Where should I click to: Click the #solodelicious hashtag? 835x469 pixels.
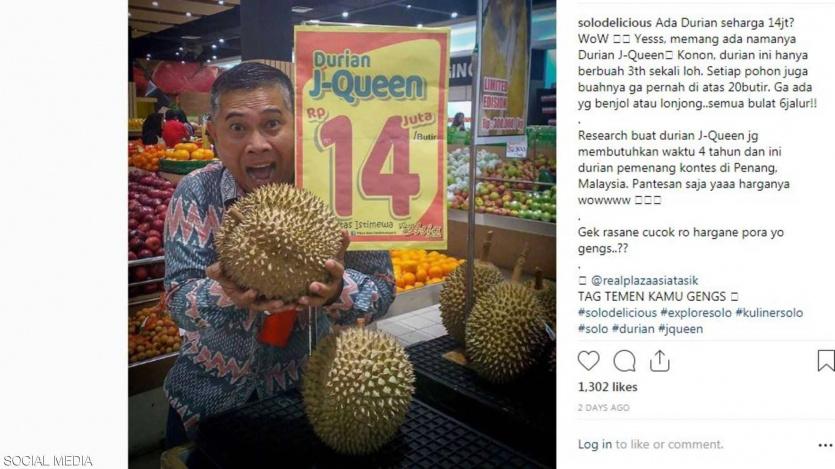click(x=617, y=312)
